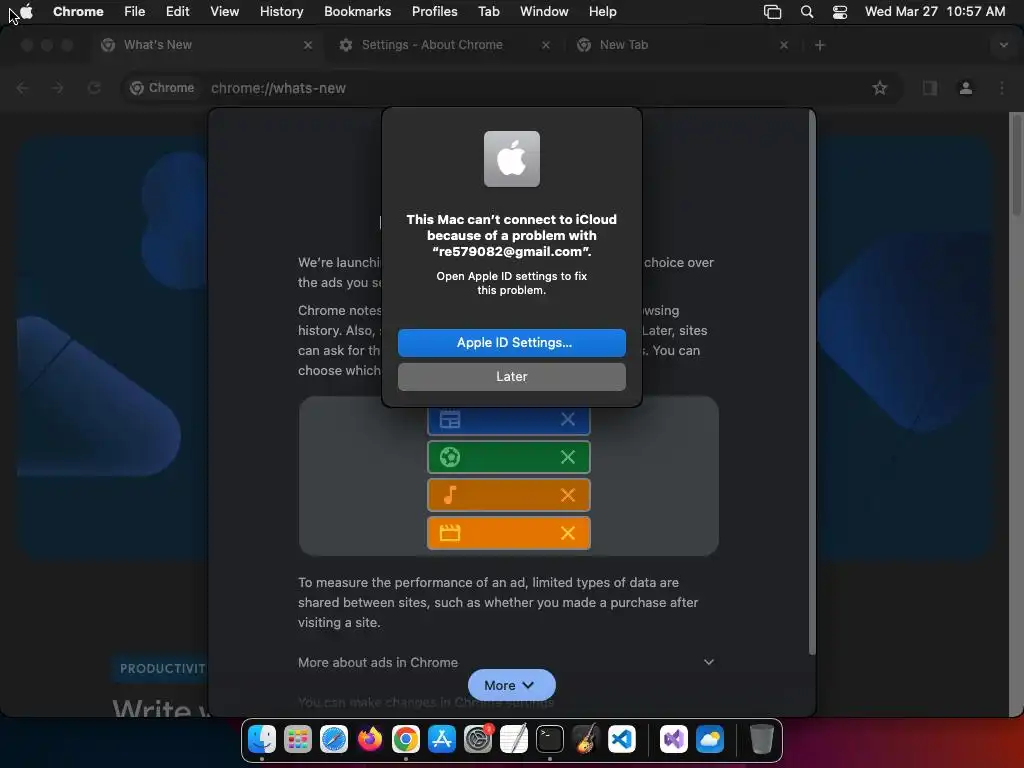Open a new tab with plus button
This screenshot has height=768, width=1024.
tap(820, 45)
